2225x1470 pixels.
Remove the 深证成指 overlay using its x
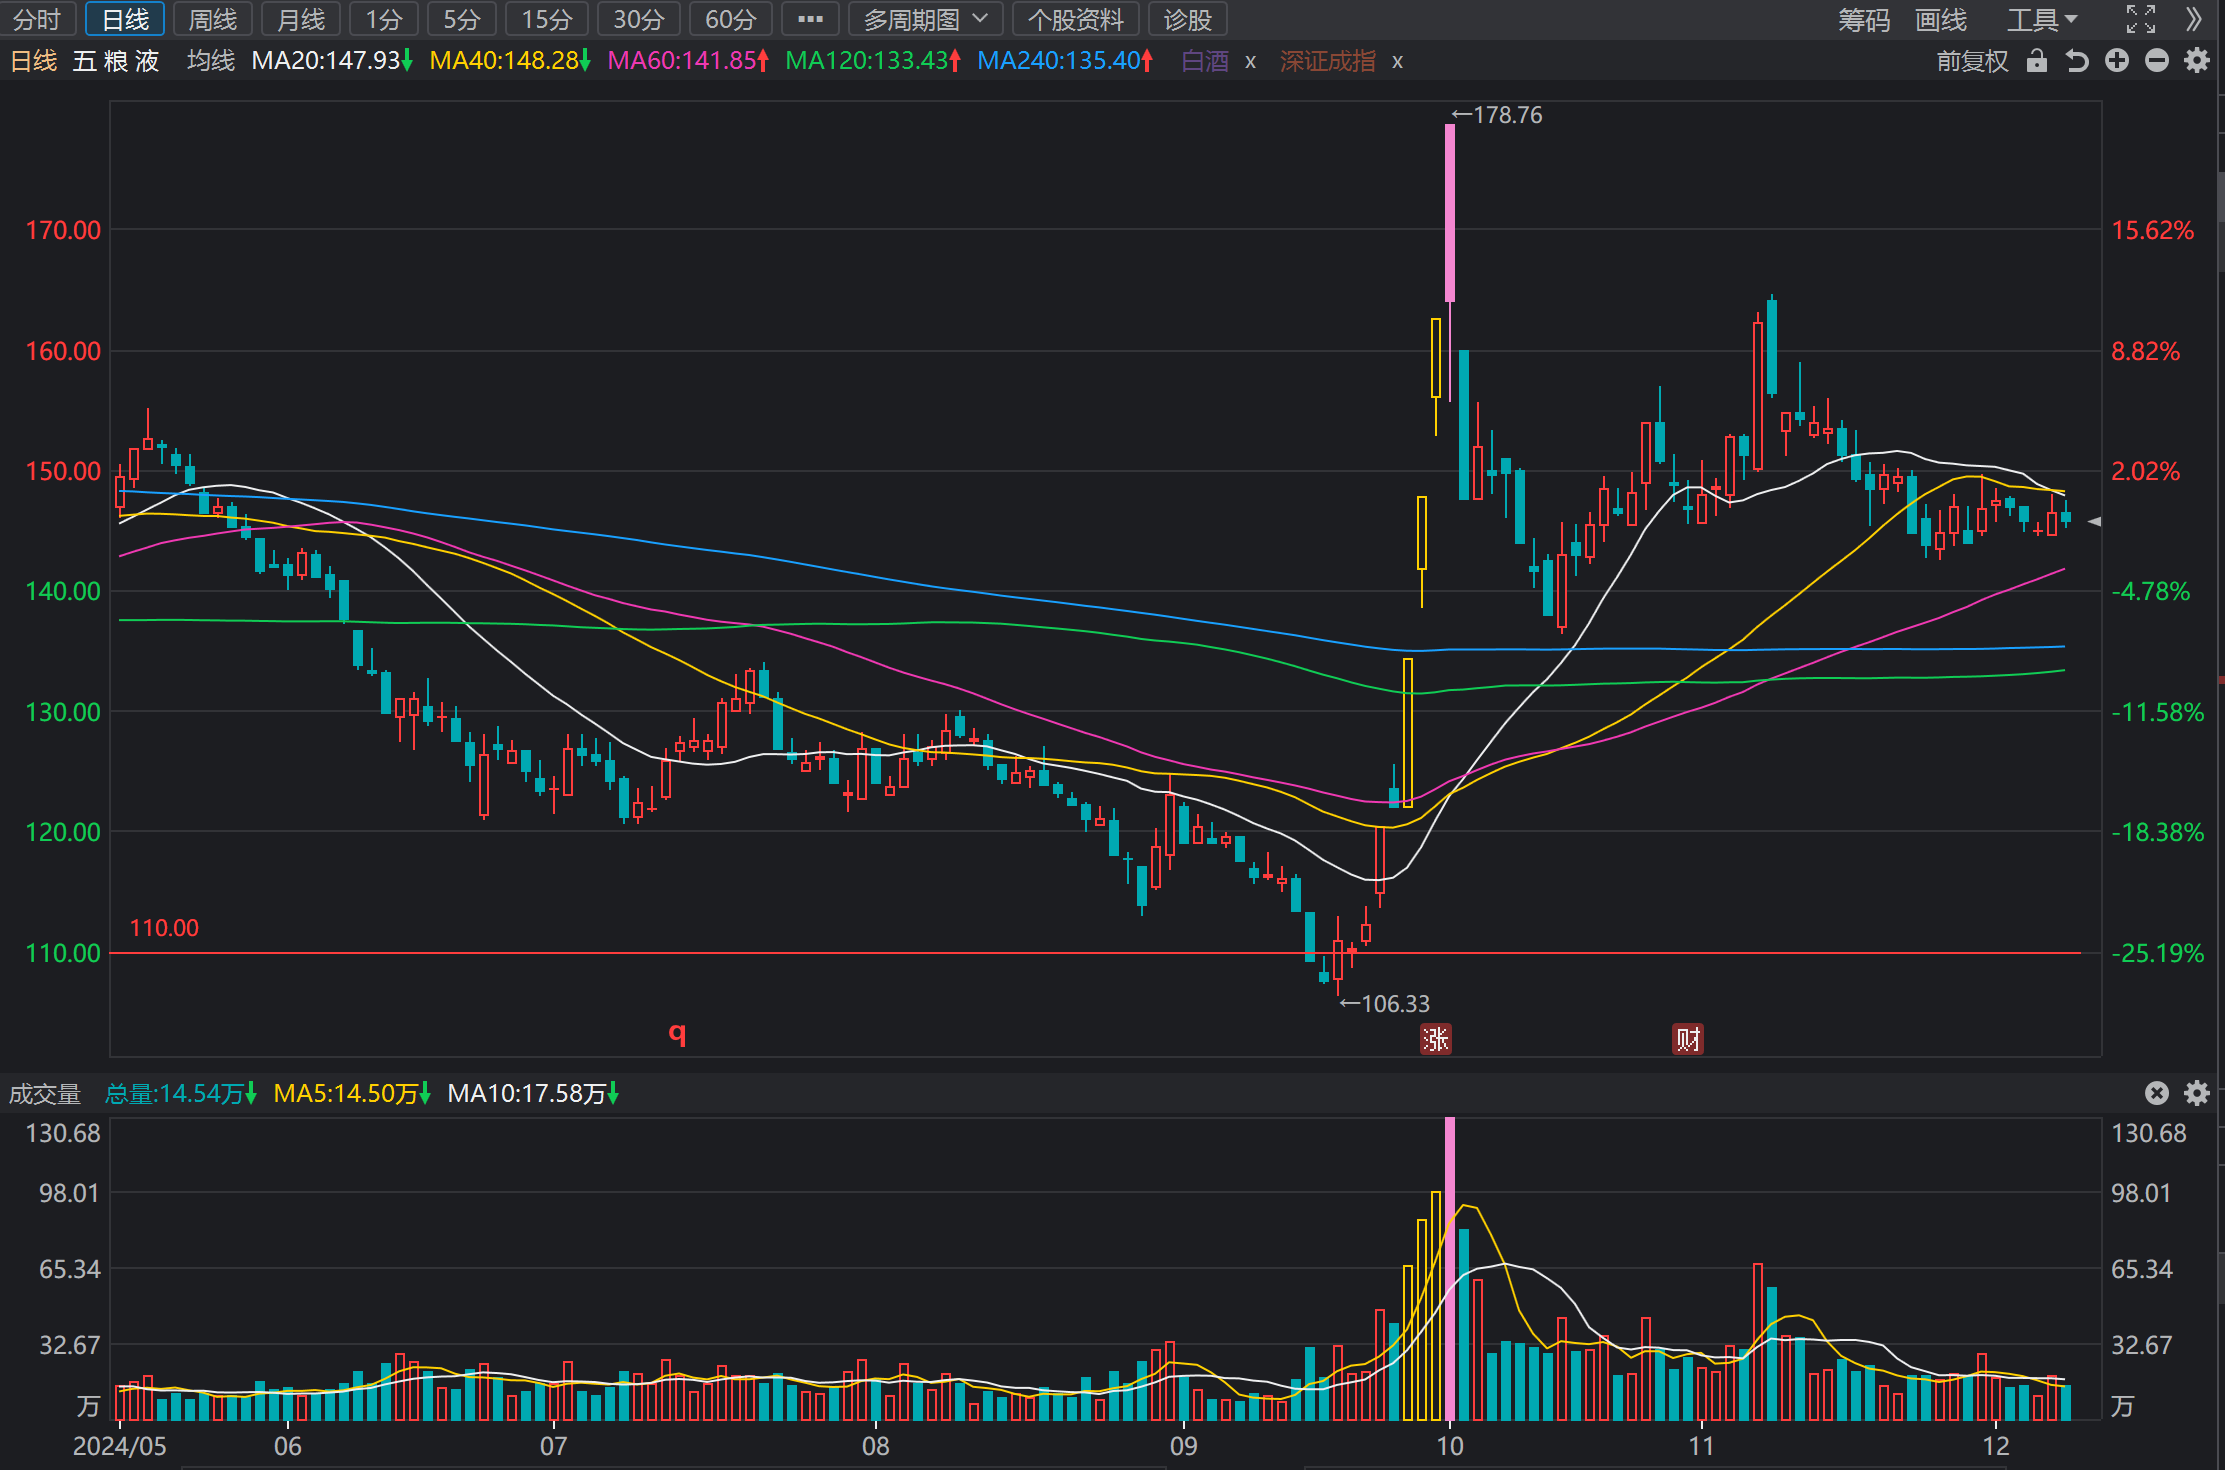pos(1397,62)
